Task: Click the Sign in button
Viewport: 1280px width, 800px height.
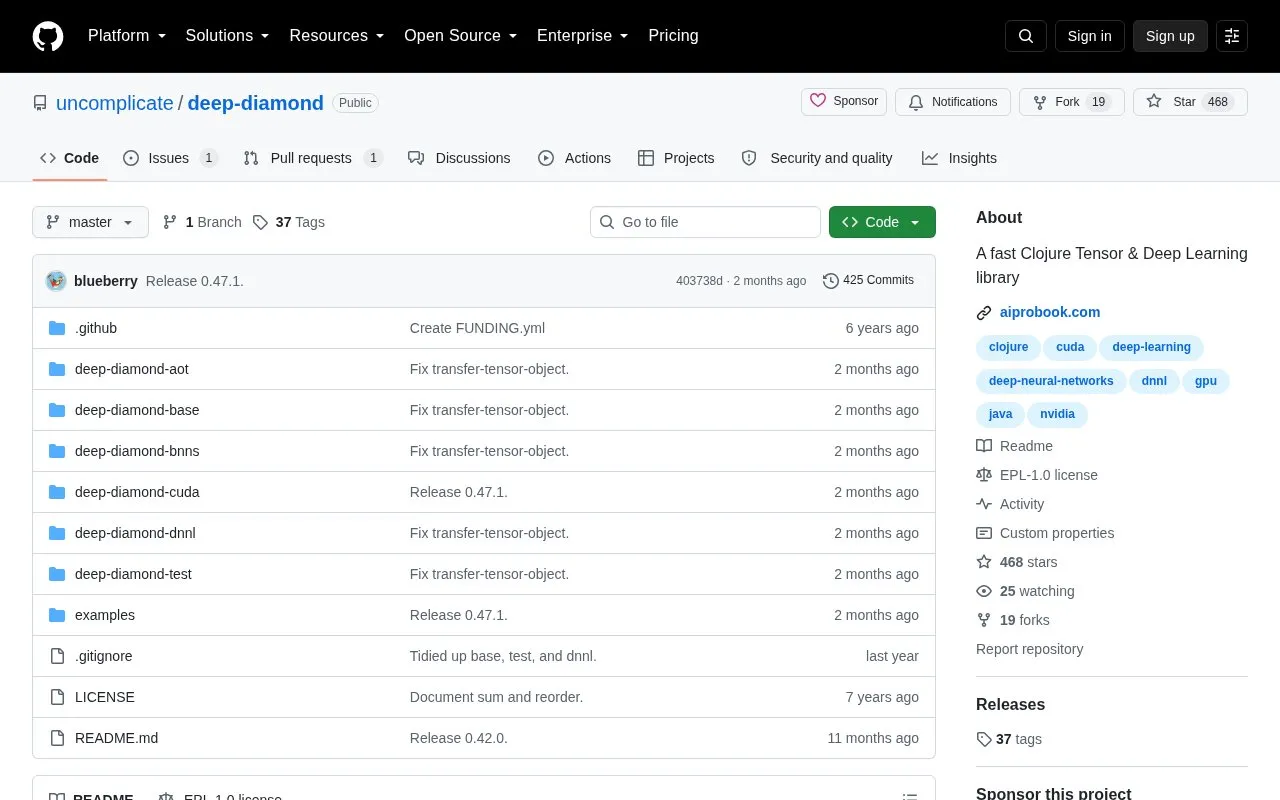Action: [x=1089, y=36]
